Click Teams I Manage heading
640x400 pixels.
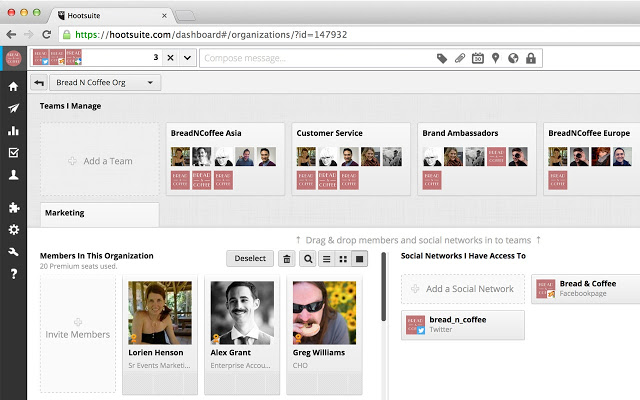tap(70, 106)
